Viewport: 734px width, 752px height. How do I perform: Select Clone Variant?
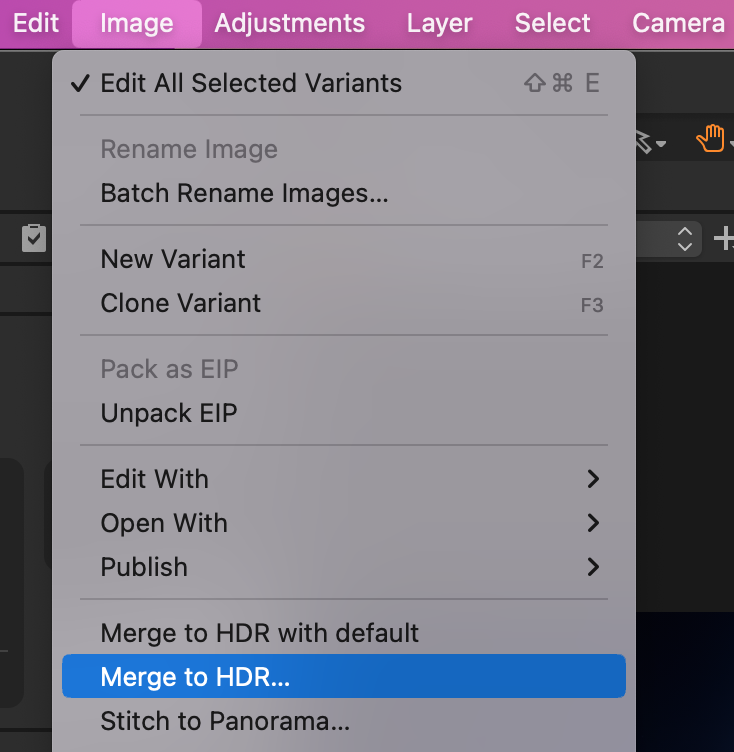tap(181, 303)
